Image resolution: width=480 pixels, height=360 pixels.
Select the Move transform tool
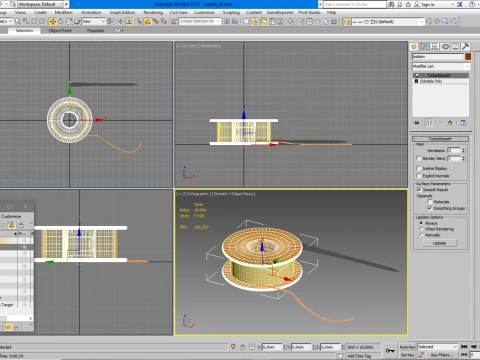pos(53,21)
